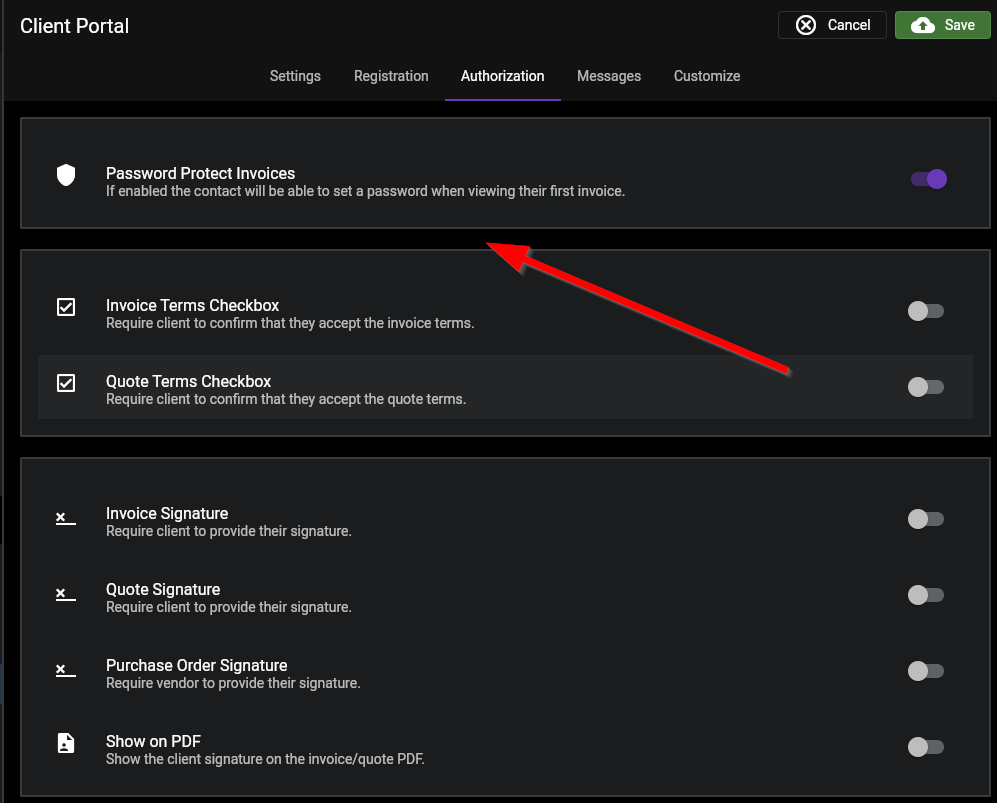Switch to the Settings tab
The height and width of the screenshot is (803, 997).
click(x=294, y=76)
